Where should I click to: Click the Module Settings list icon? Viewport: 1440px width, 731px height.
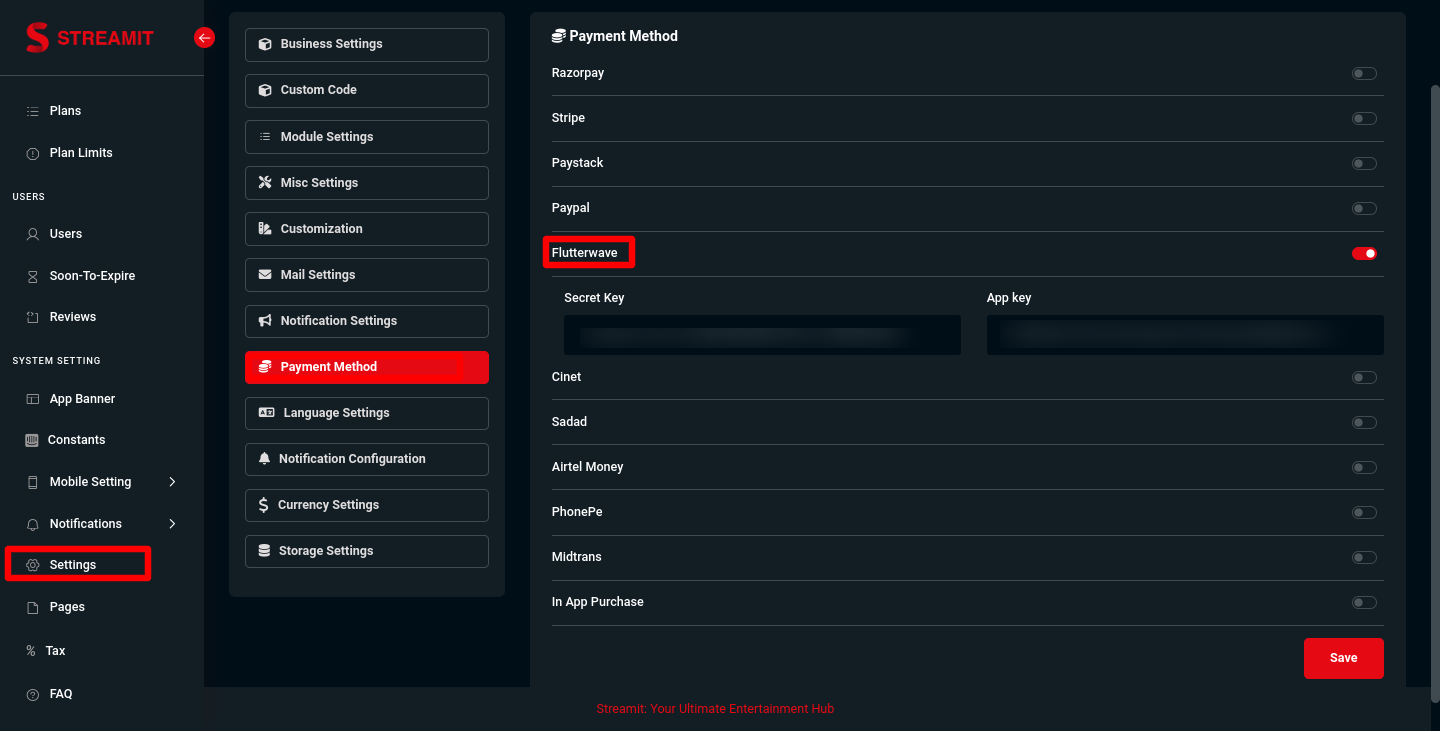point(265,137)
